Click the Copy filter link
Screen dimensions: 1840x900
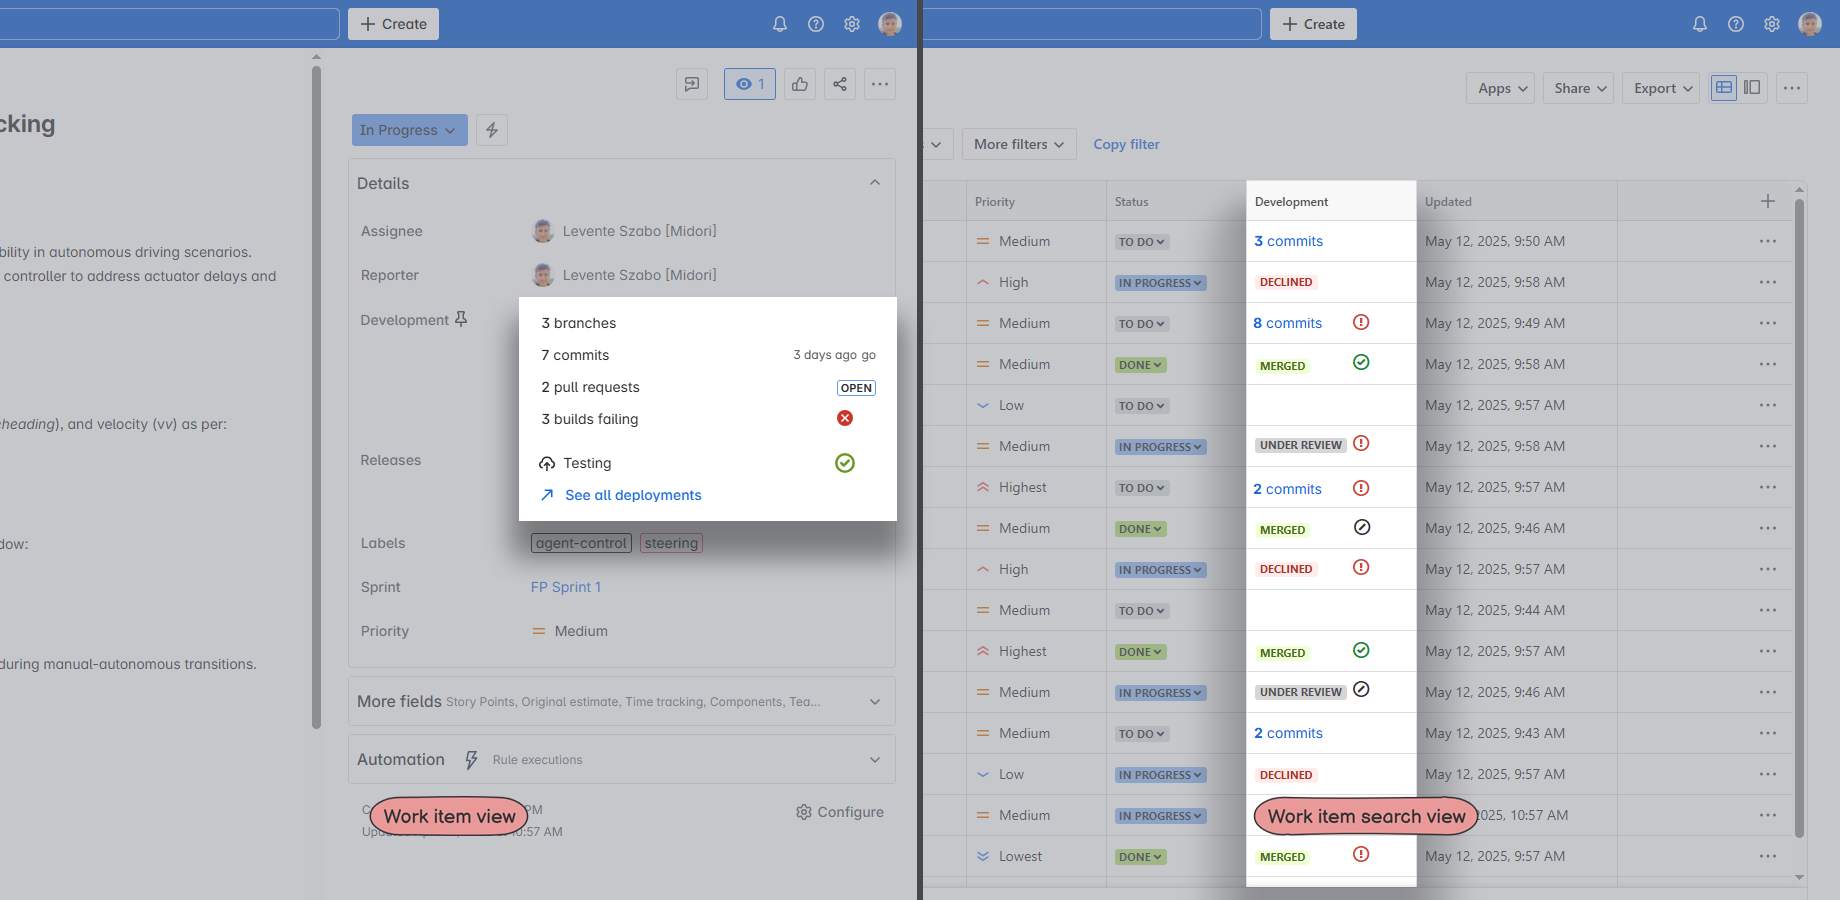pyautogui.click(x=1126, y=144)
